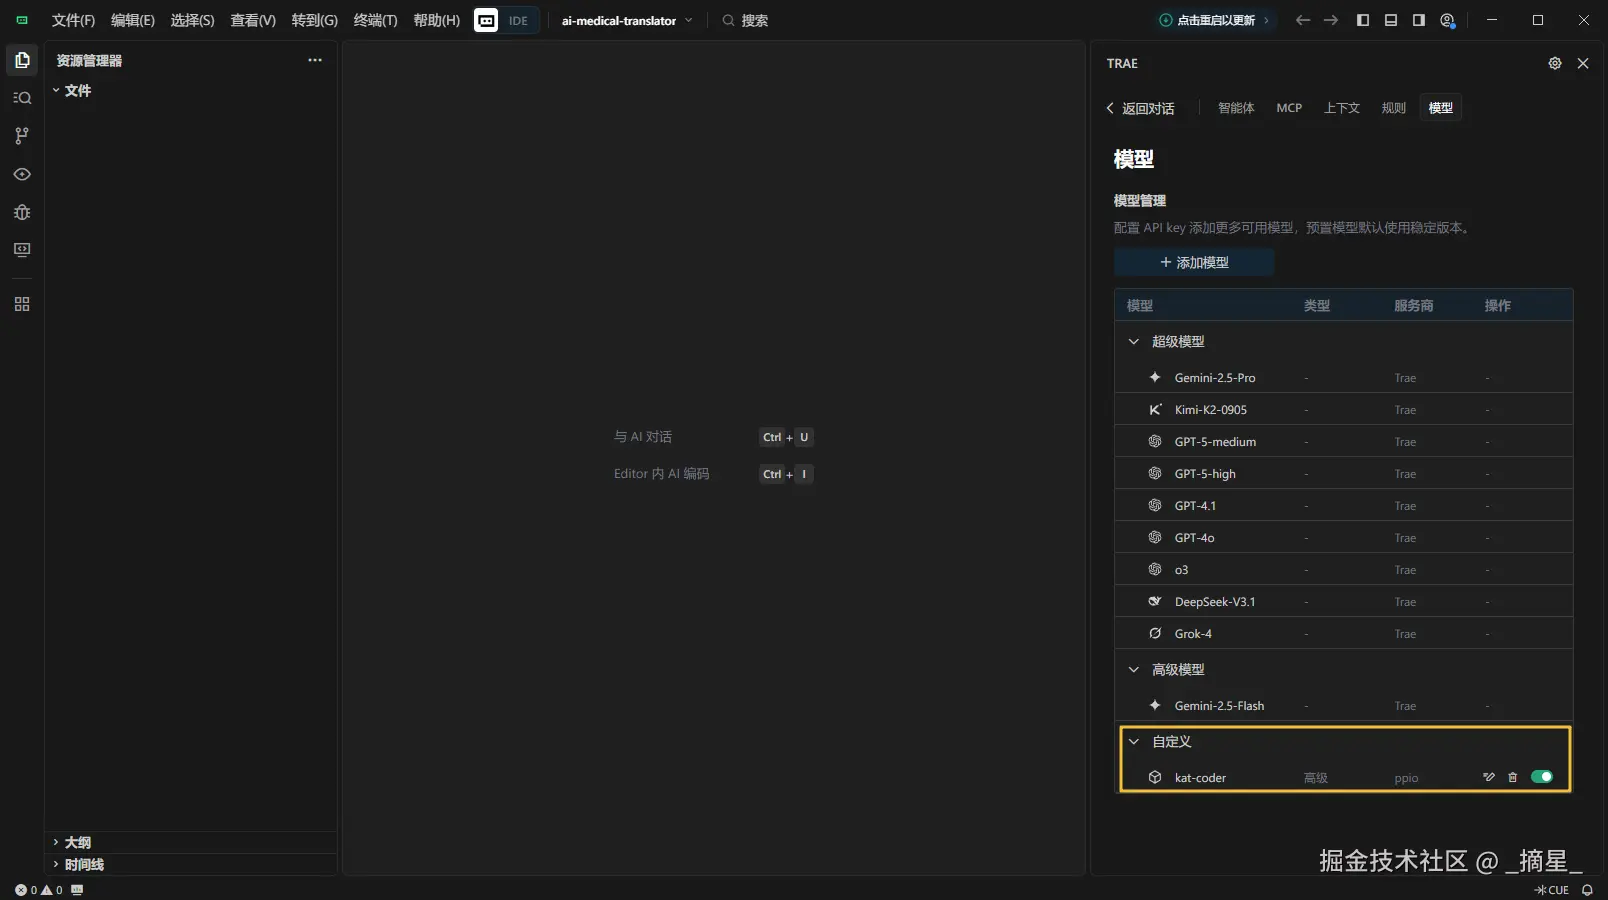Image resolution: width=1608 pixels, height=900 pixels.
Task: Open the Explorer view in the activity bar
Action: (22, 60)
